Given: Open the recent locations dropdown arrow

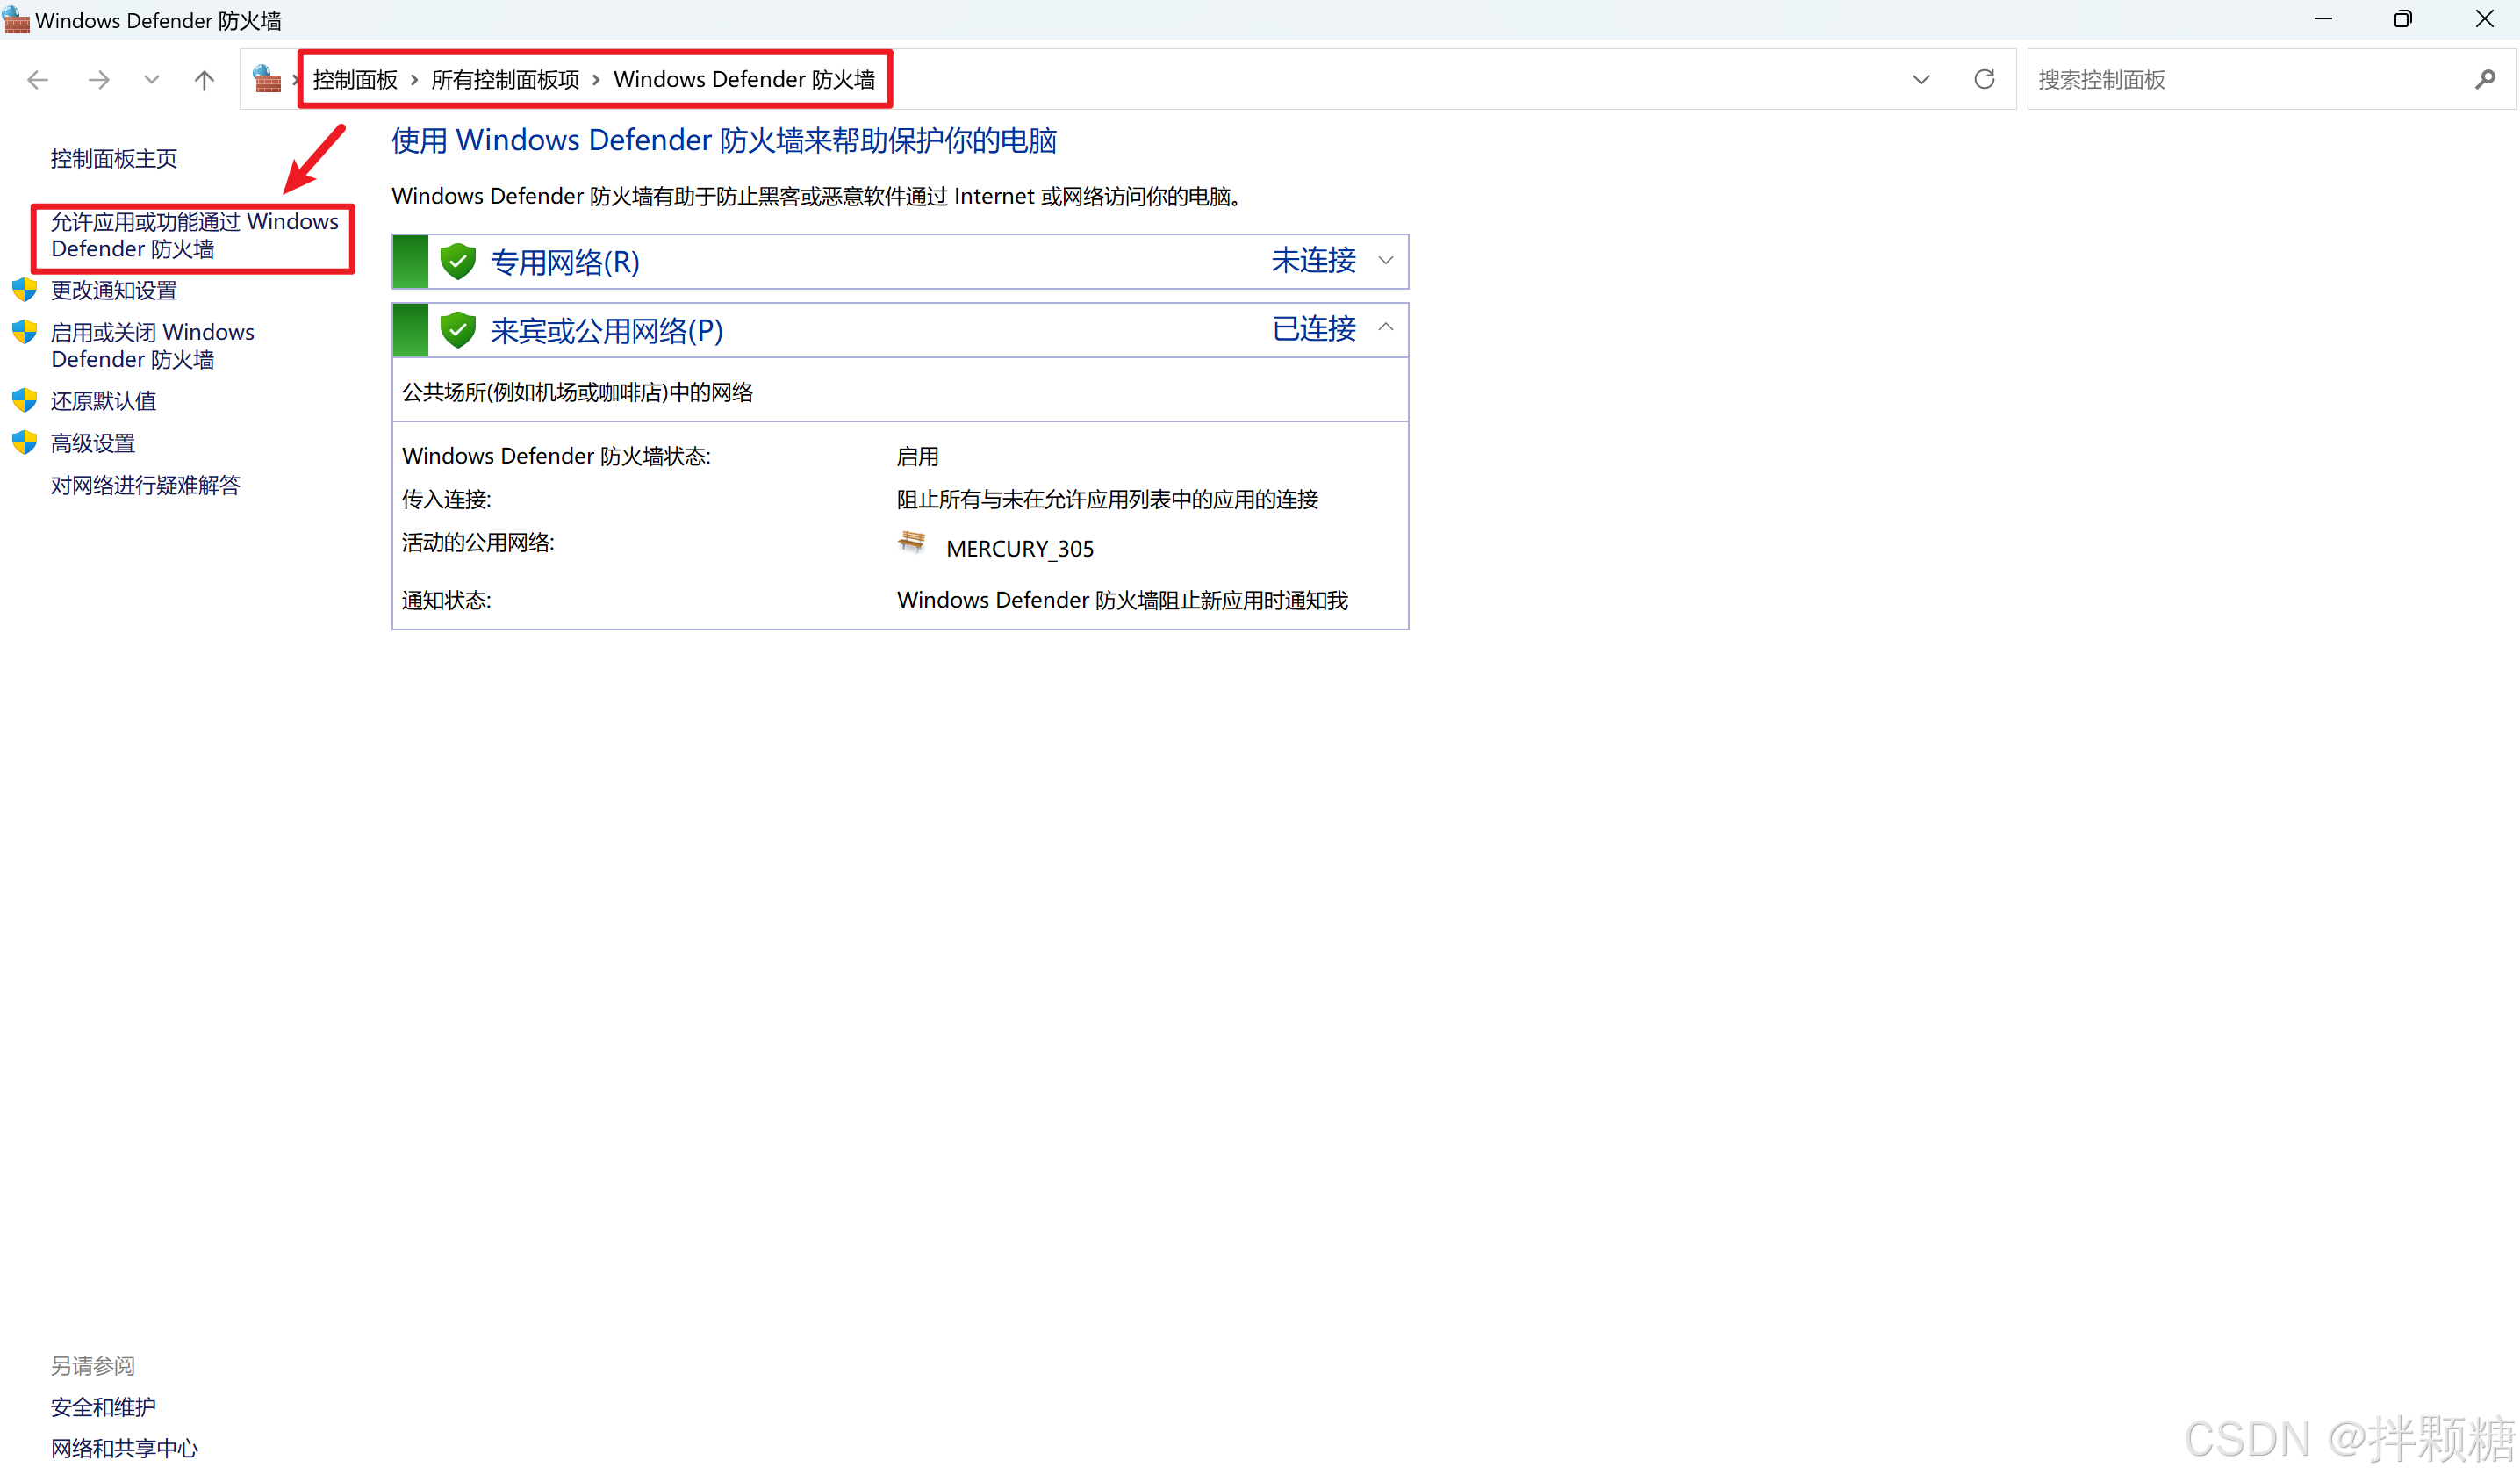Looking at the screenshot, I should (151, 79).
